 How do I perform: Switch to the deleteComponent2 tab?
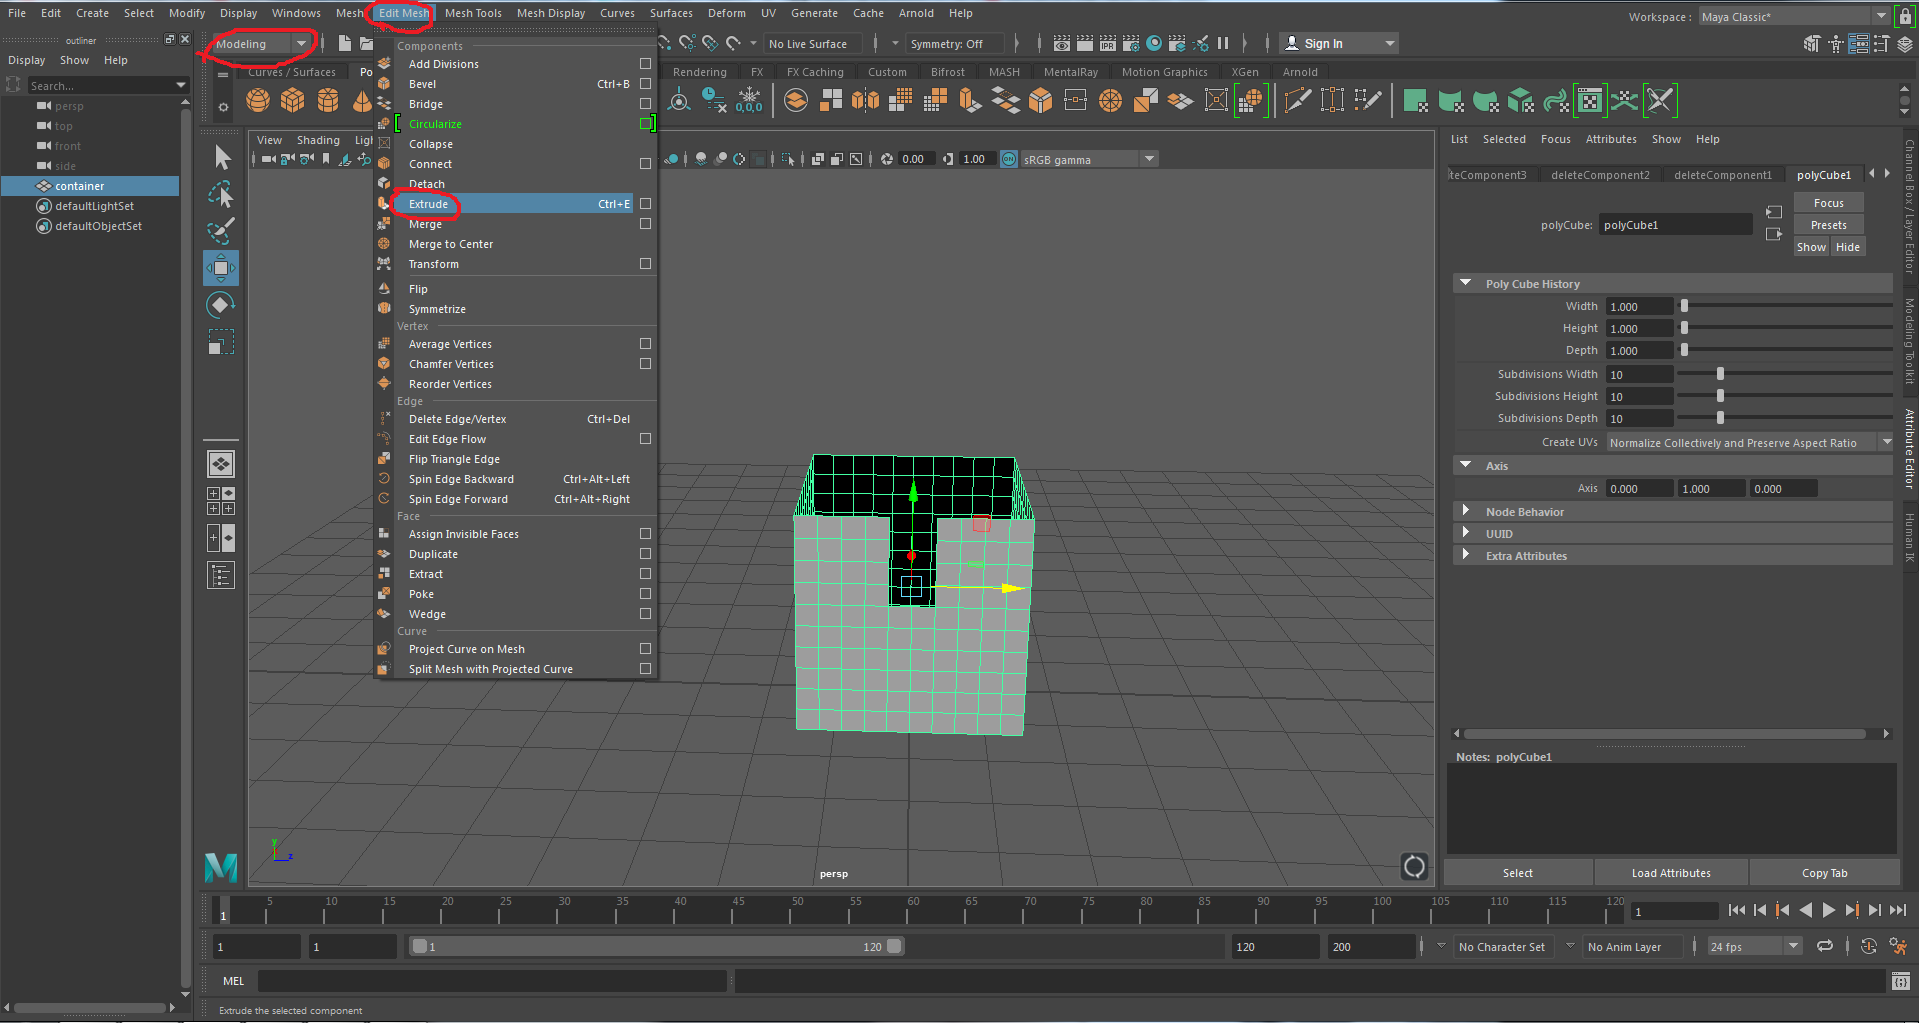[1600, 175]
